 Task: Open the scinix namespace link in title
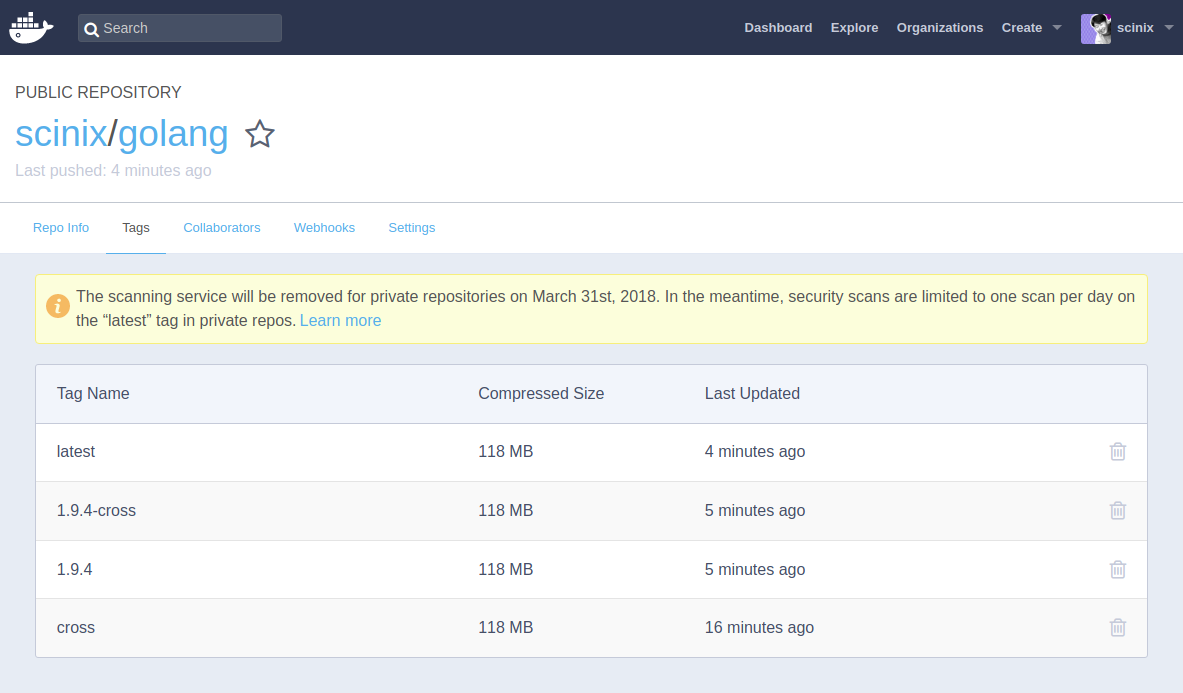(x=61, y=134)
